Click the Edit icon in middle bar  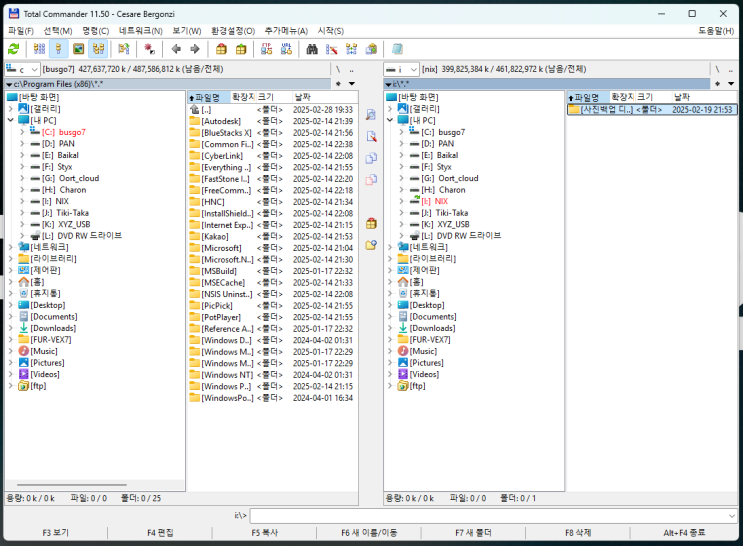[371, 136]
